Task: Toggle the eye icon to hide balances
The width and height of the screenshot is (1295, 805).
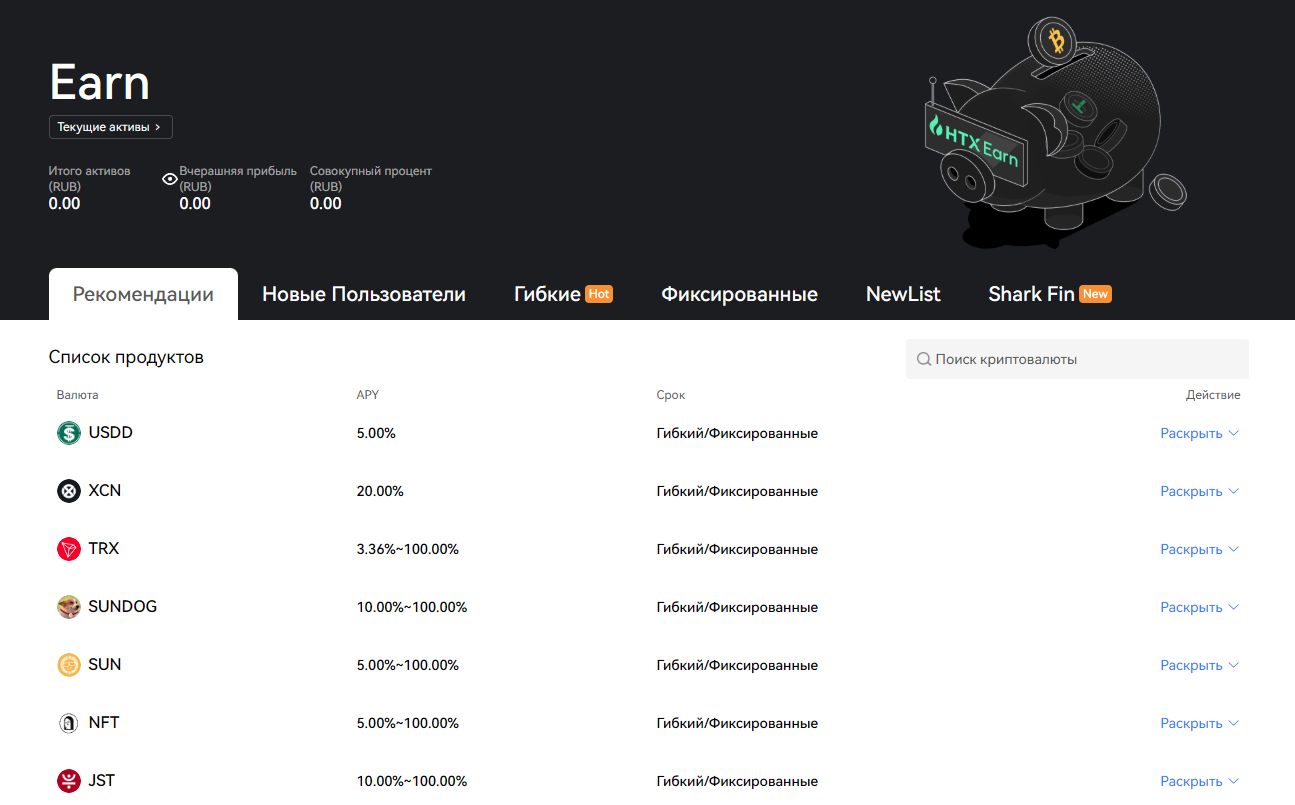Action: (x=170, y=179)
